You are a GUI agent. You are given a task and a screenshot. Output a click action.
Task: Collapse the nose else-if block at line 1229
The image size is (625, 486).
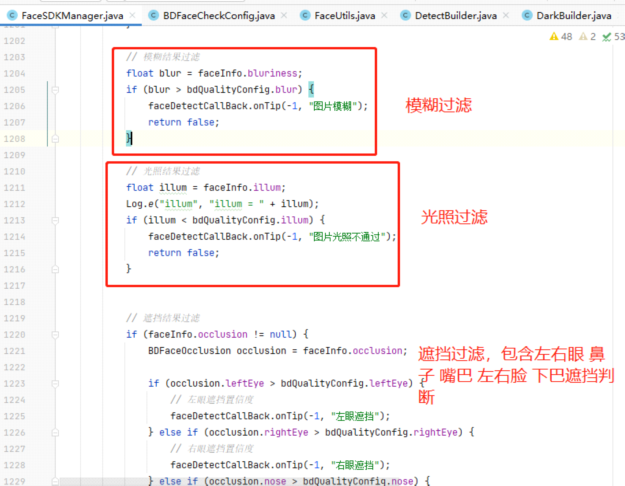click(55, 481)
